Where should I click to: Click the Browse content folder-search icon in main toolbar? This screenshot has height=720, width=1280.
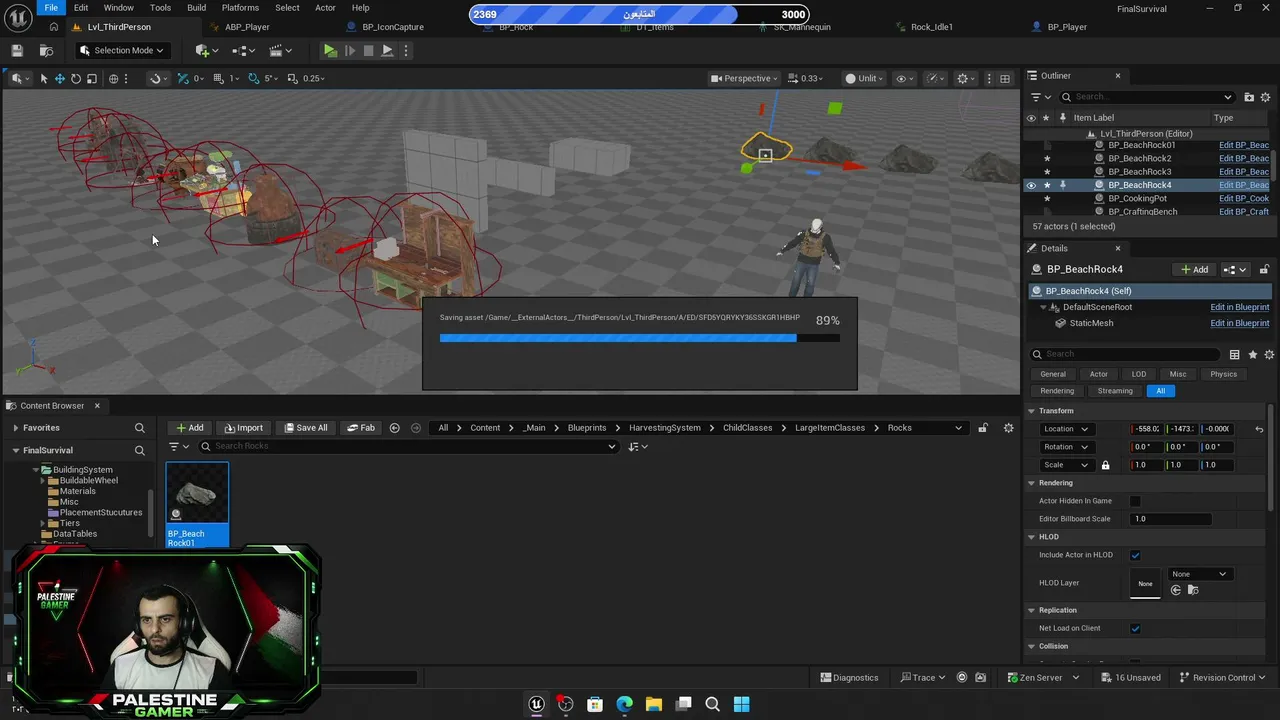pyautogui.click(x=46, y=50)
